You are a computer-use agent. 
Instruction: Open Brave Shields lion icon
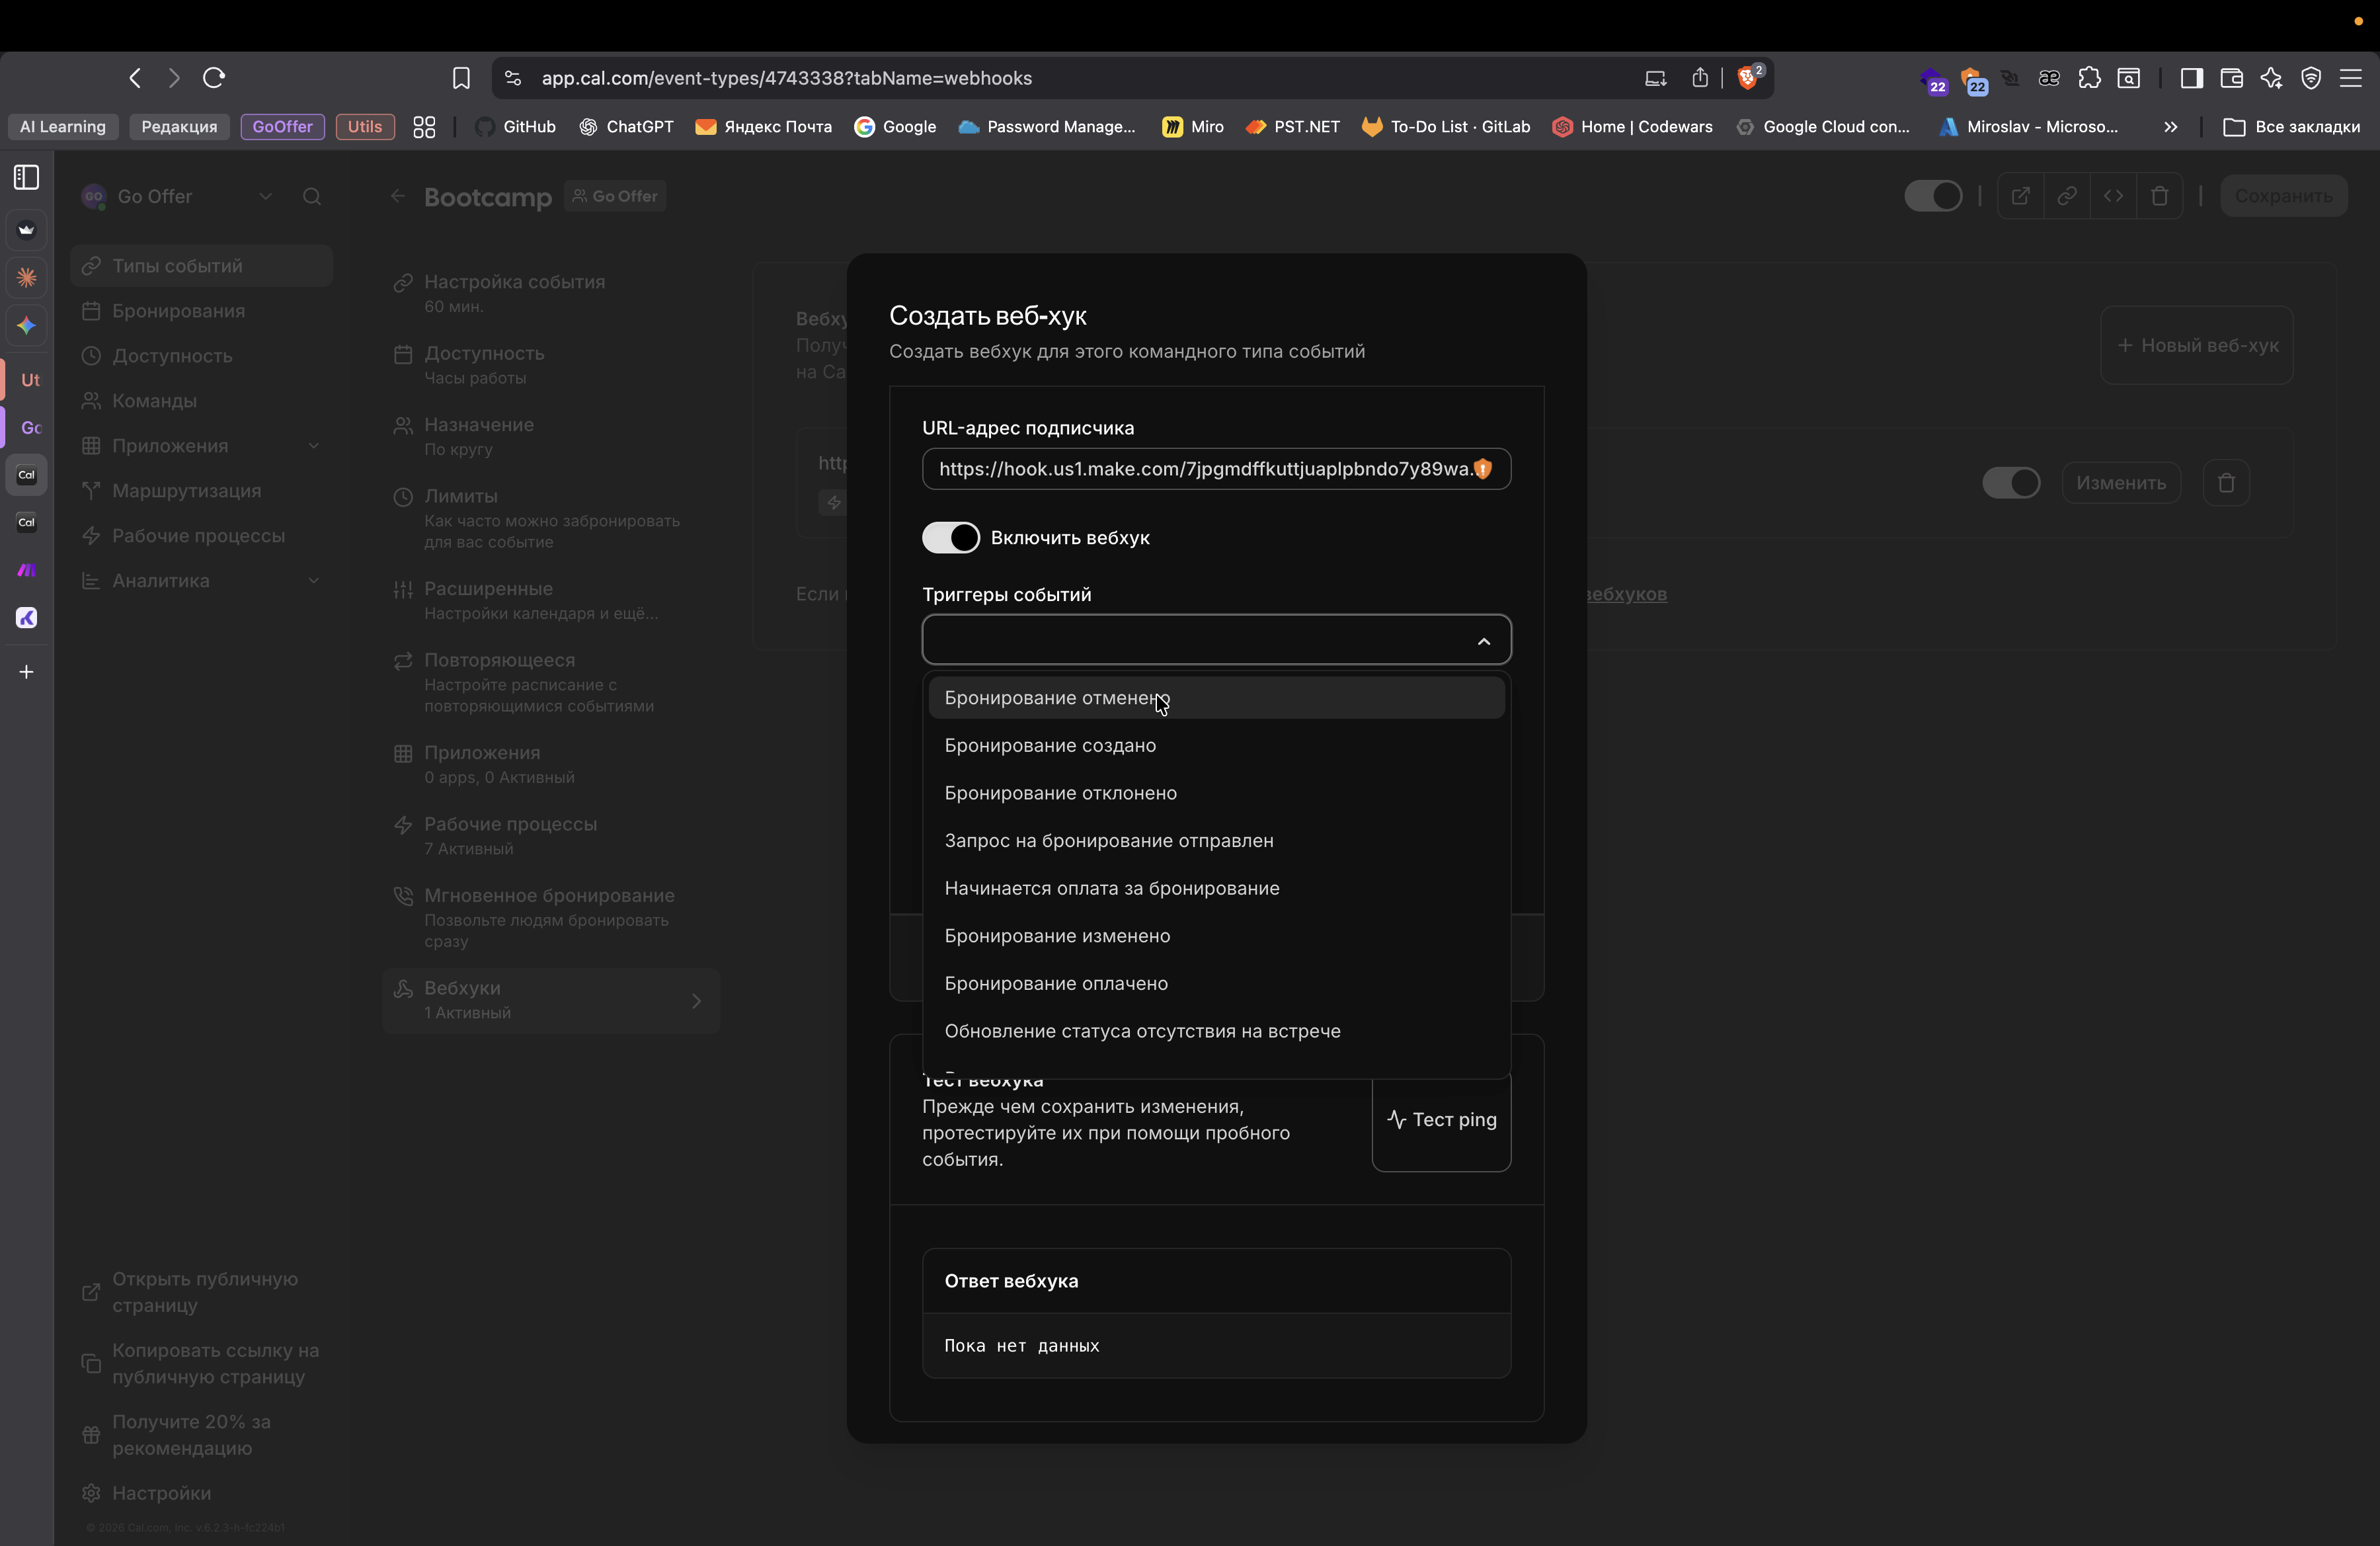[x=1748, y=78]
